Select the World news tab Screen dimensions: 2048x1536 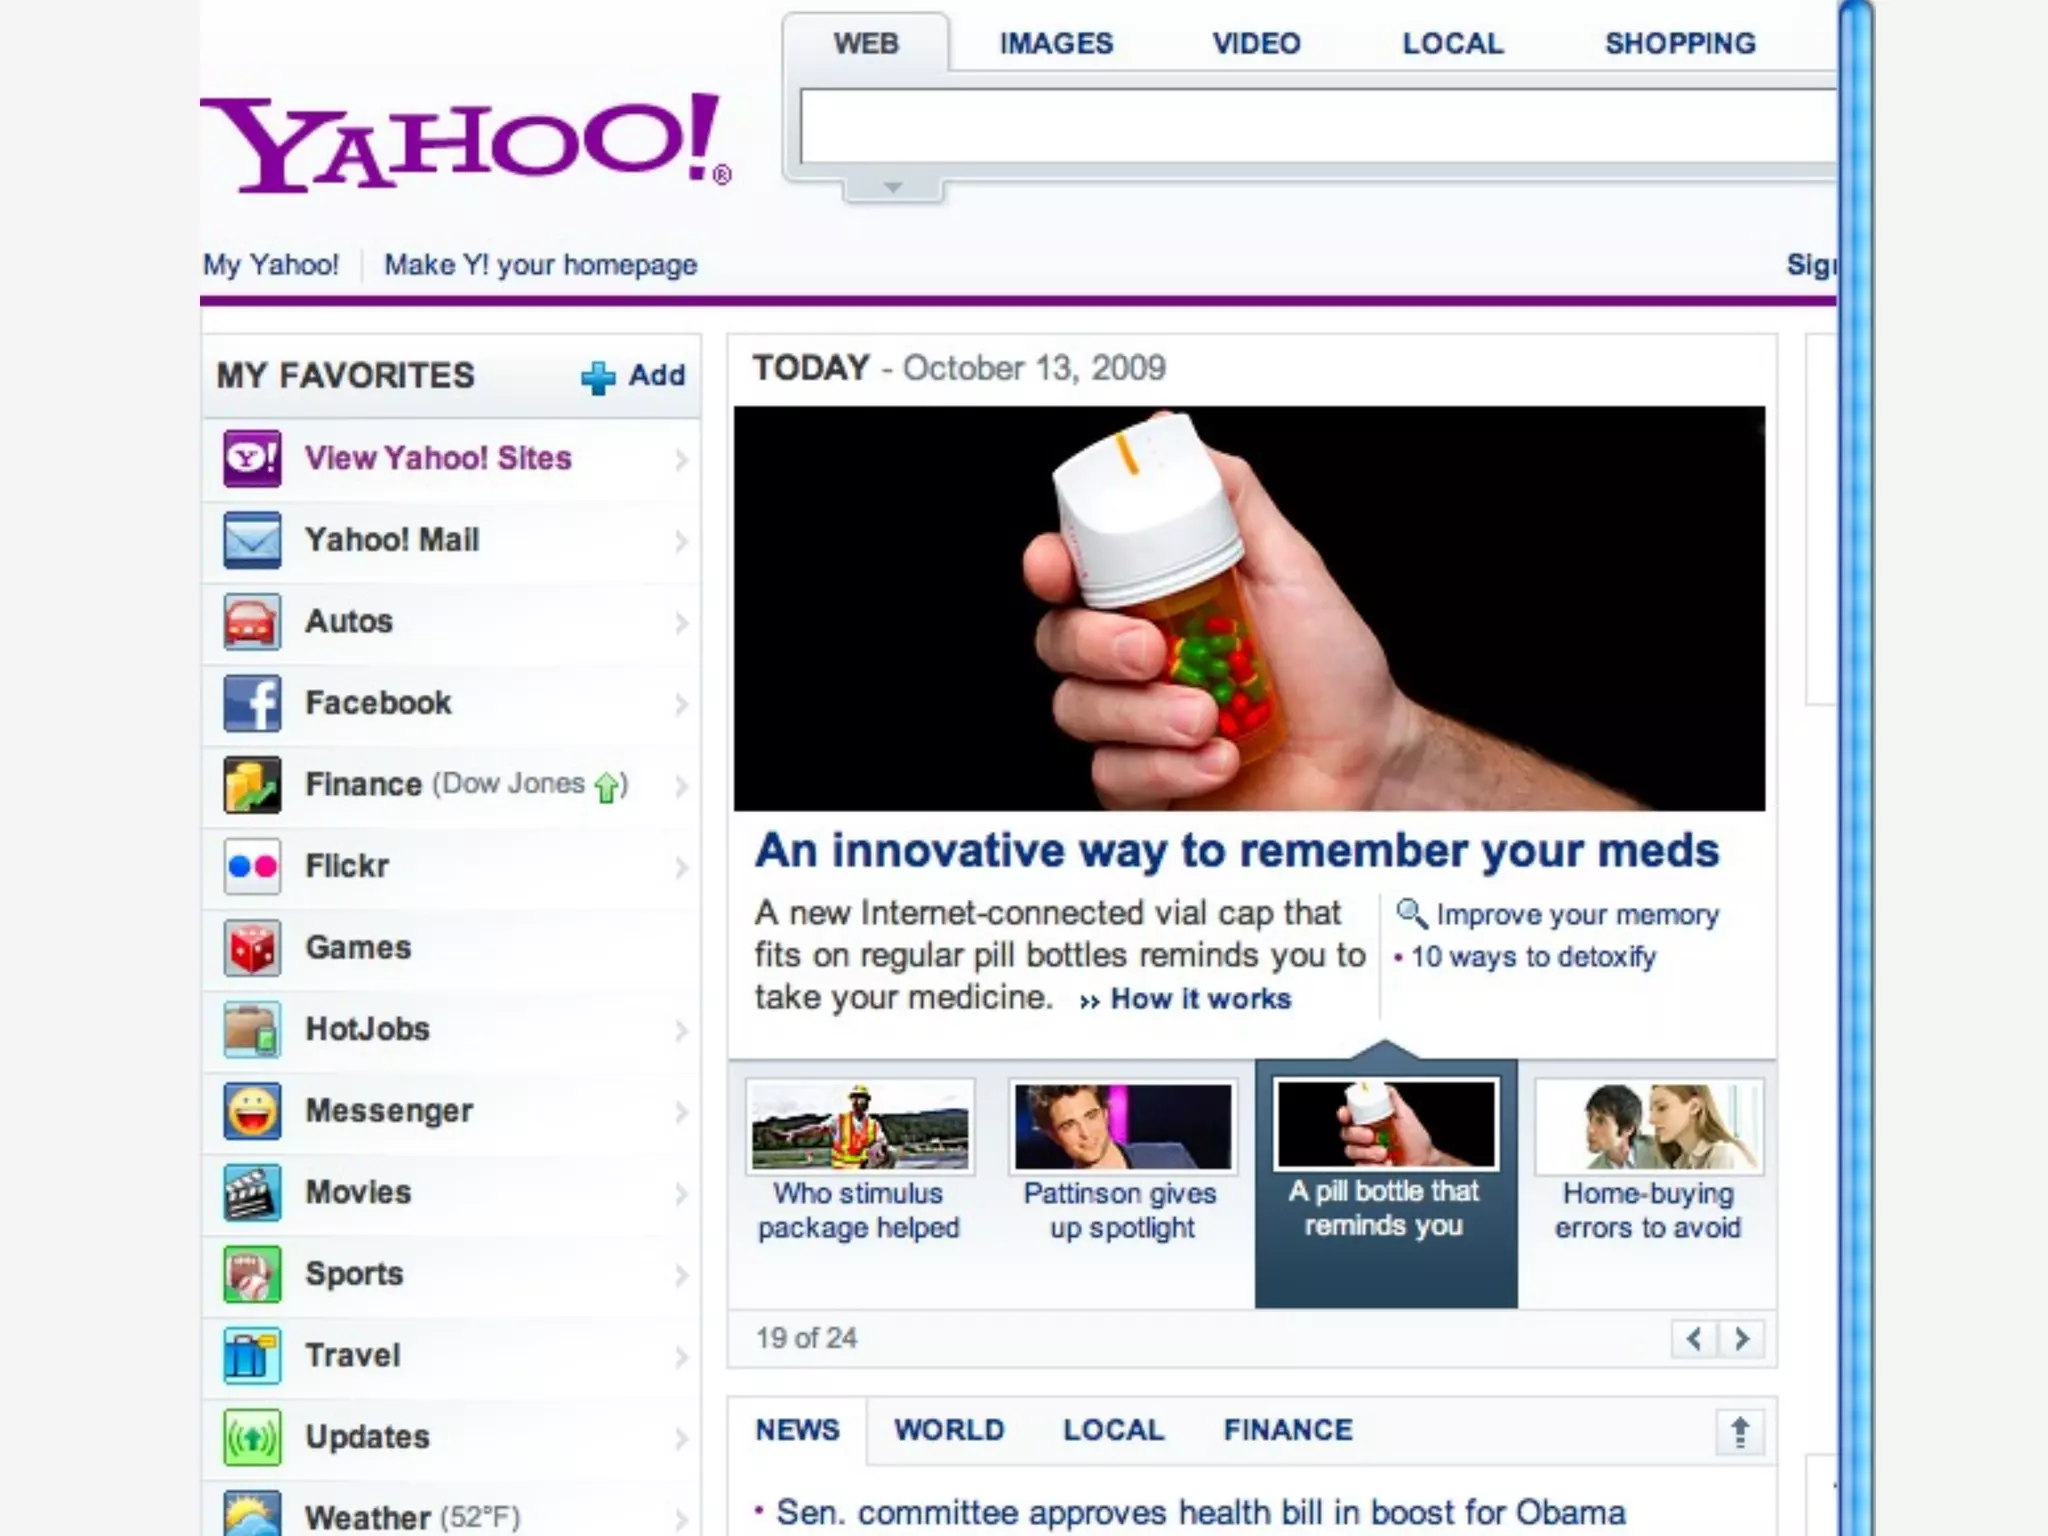949,1430
